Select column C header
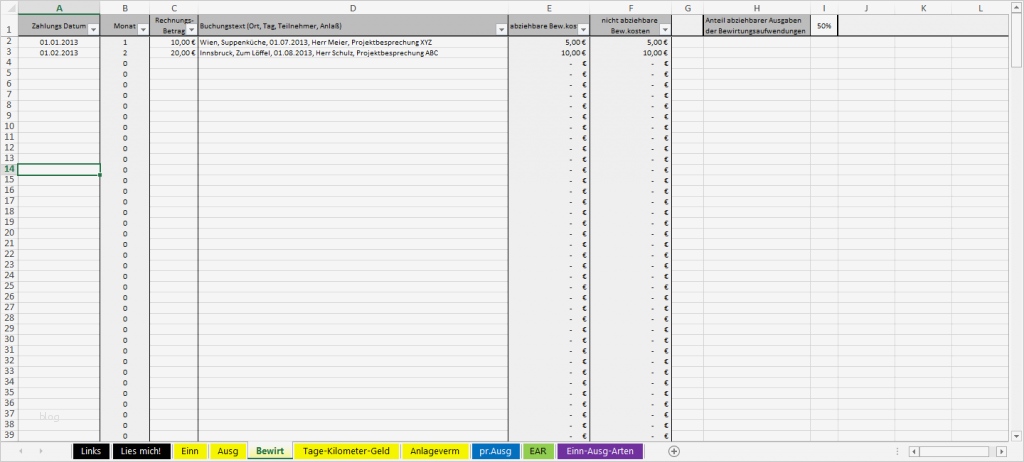 [x=174, y=8]
